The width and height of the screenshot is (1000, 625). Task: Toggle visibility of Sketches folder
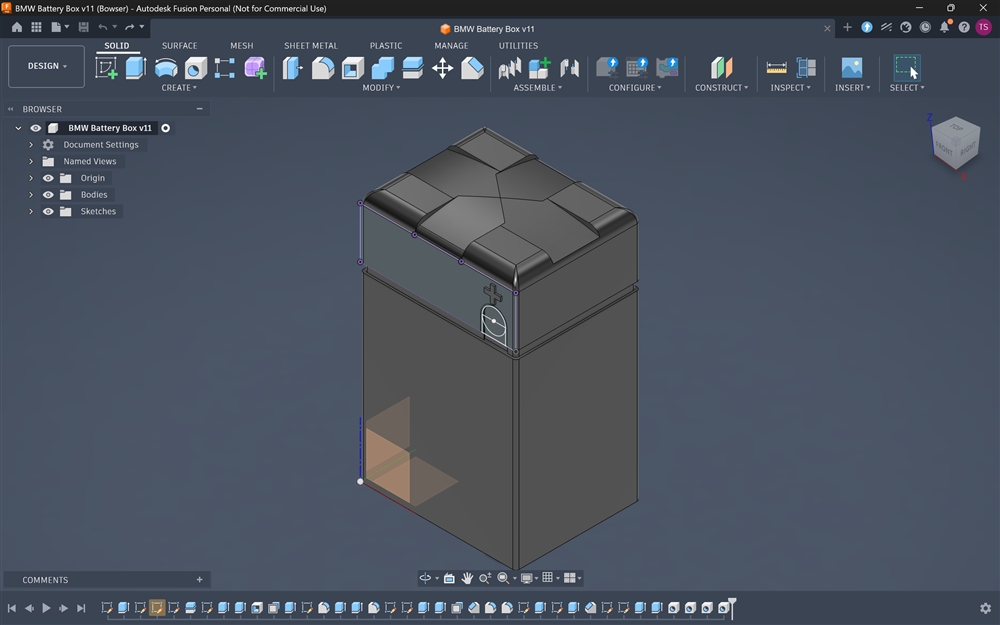coord(48,211)
